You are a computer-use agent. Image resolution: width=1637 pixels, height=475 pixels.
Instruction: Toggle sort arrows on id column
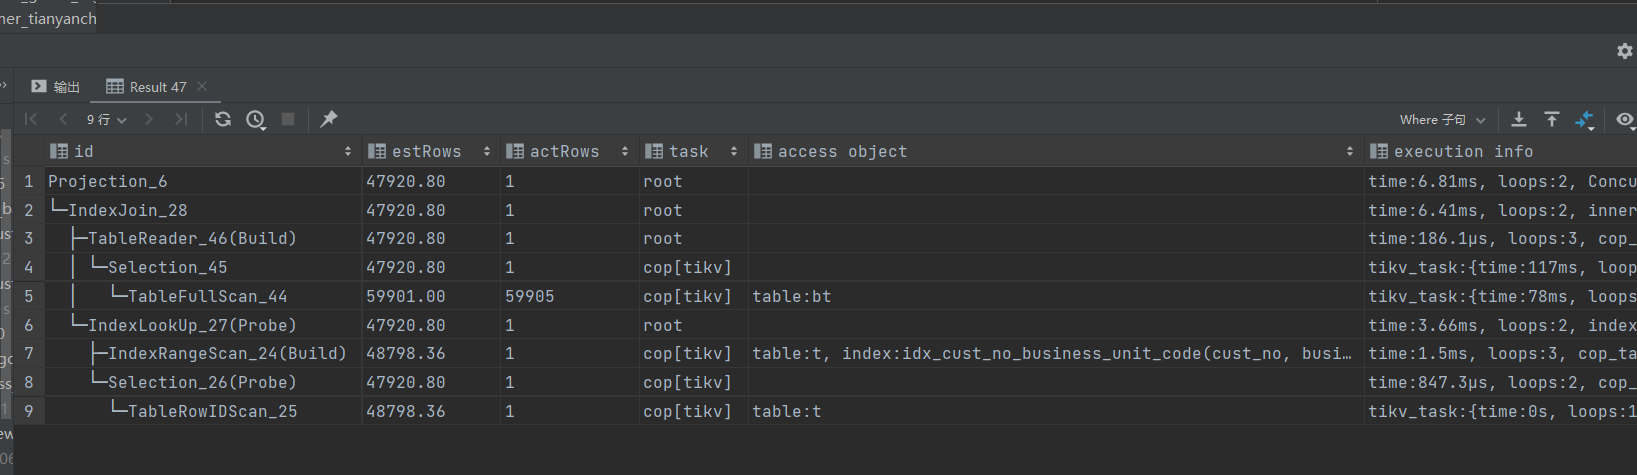(347, 152)
